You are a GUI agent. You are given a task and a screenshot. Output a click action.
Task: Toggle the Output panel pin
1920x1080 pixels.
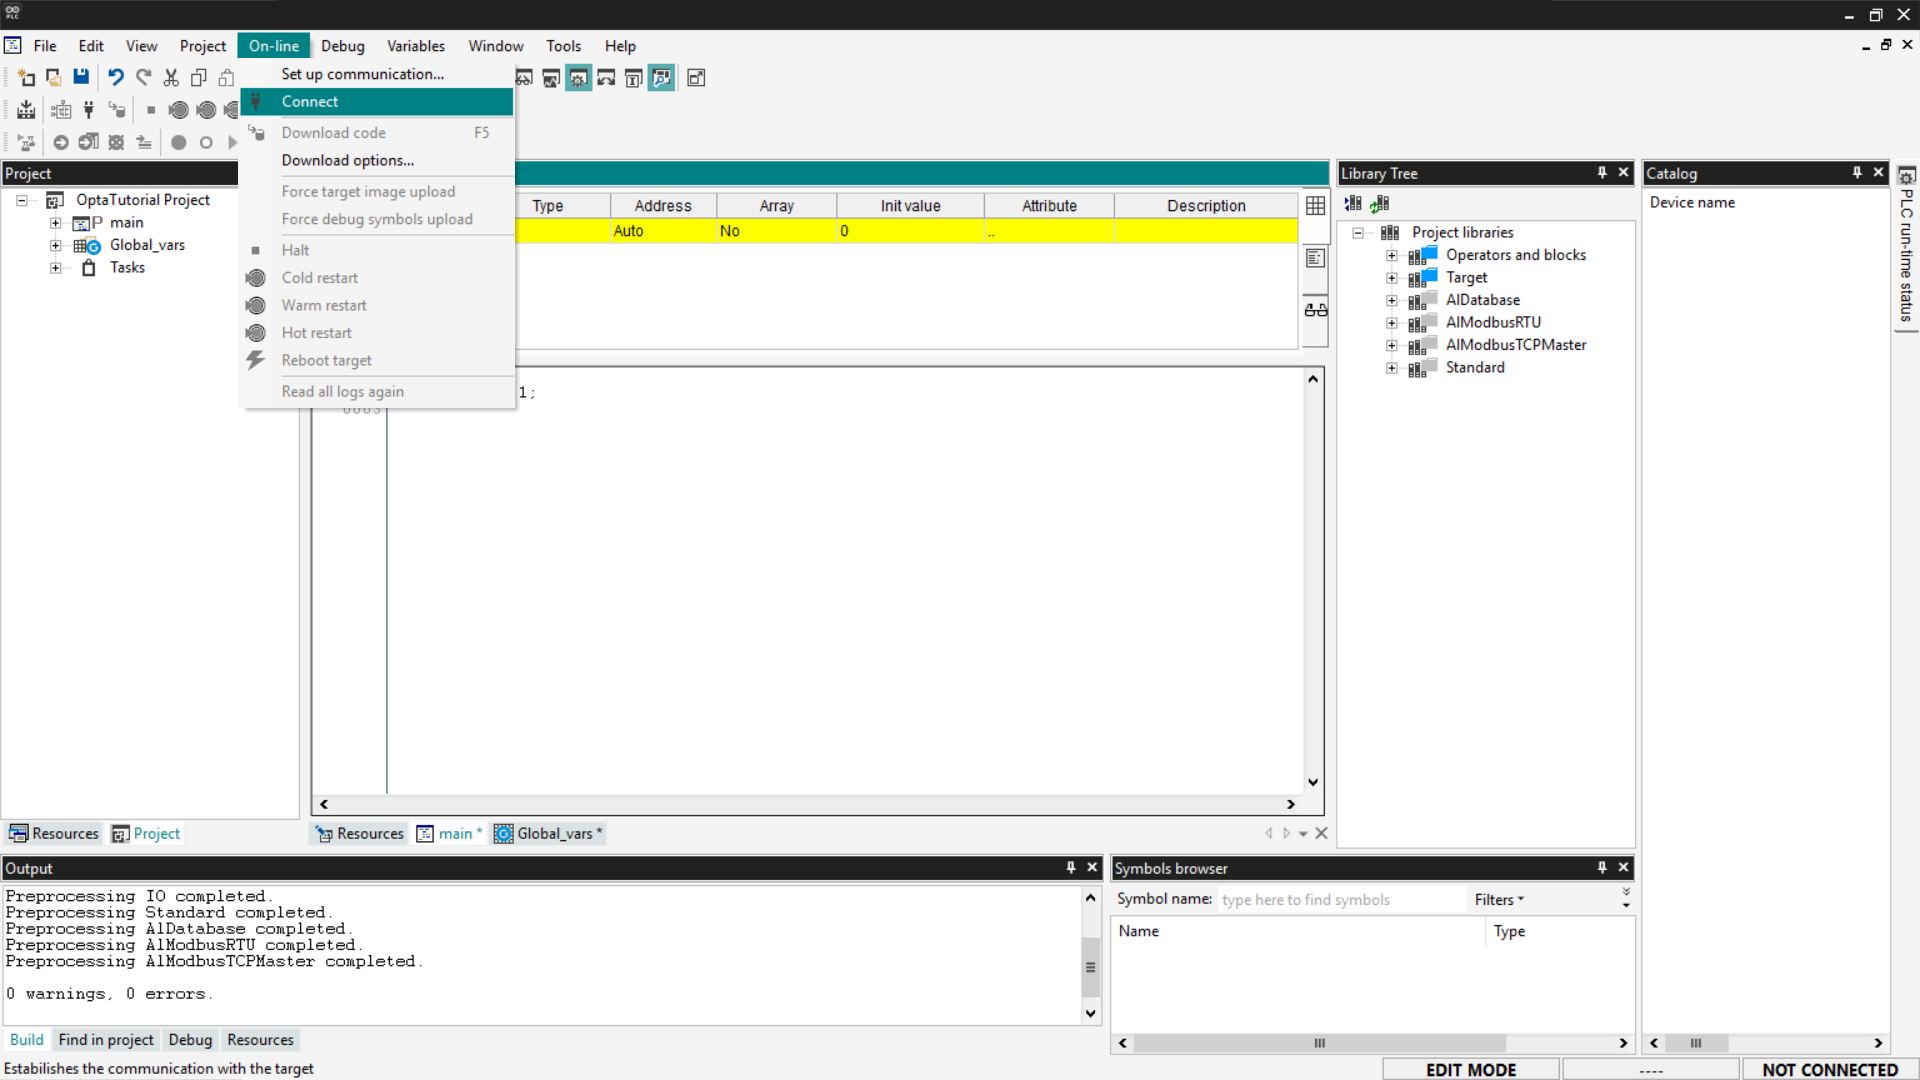point(1070,868)
